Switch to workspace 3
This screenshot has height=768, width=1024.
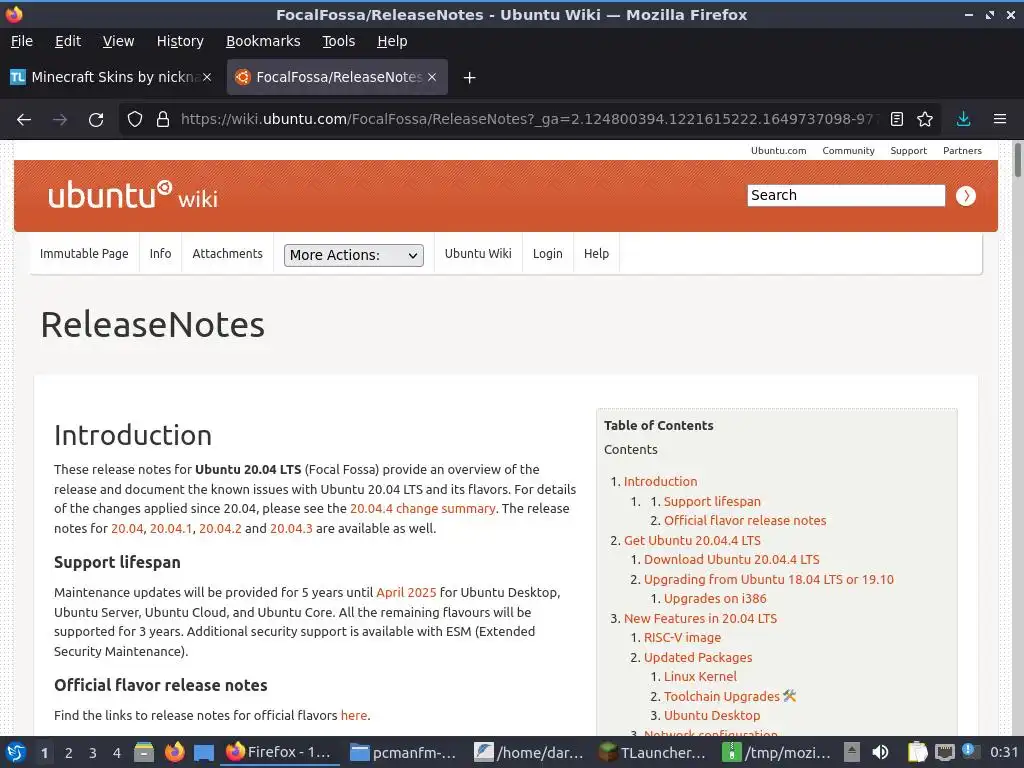click(x=93, y=753)
